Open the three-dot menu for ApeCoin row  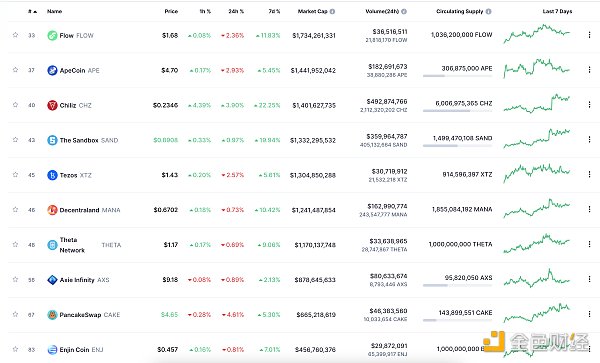589,70
